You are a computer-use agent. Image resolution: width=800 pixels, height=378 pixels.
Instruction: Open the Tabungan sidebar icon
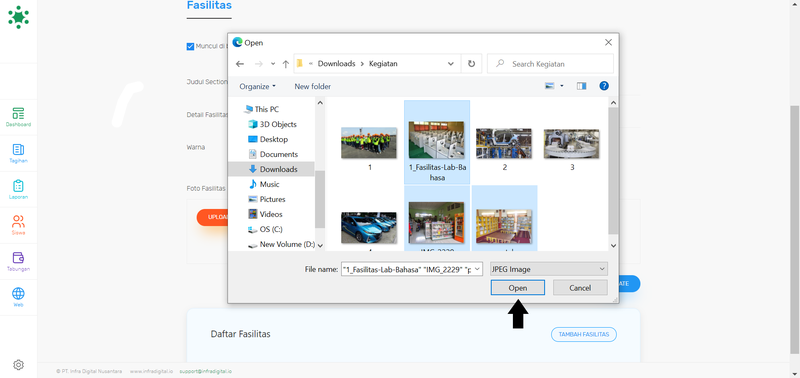[18, 261]
